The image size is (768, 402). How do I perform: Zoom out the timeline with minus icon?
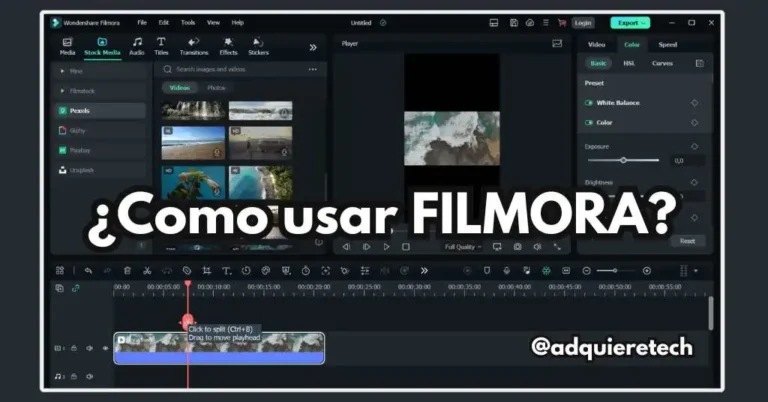coord(586,271)
